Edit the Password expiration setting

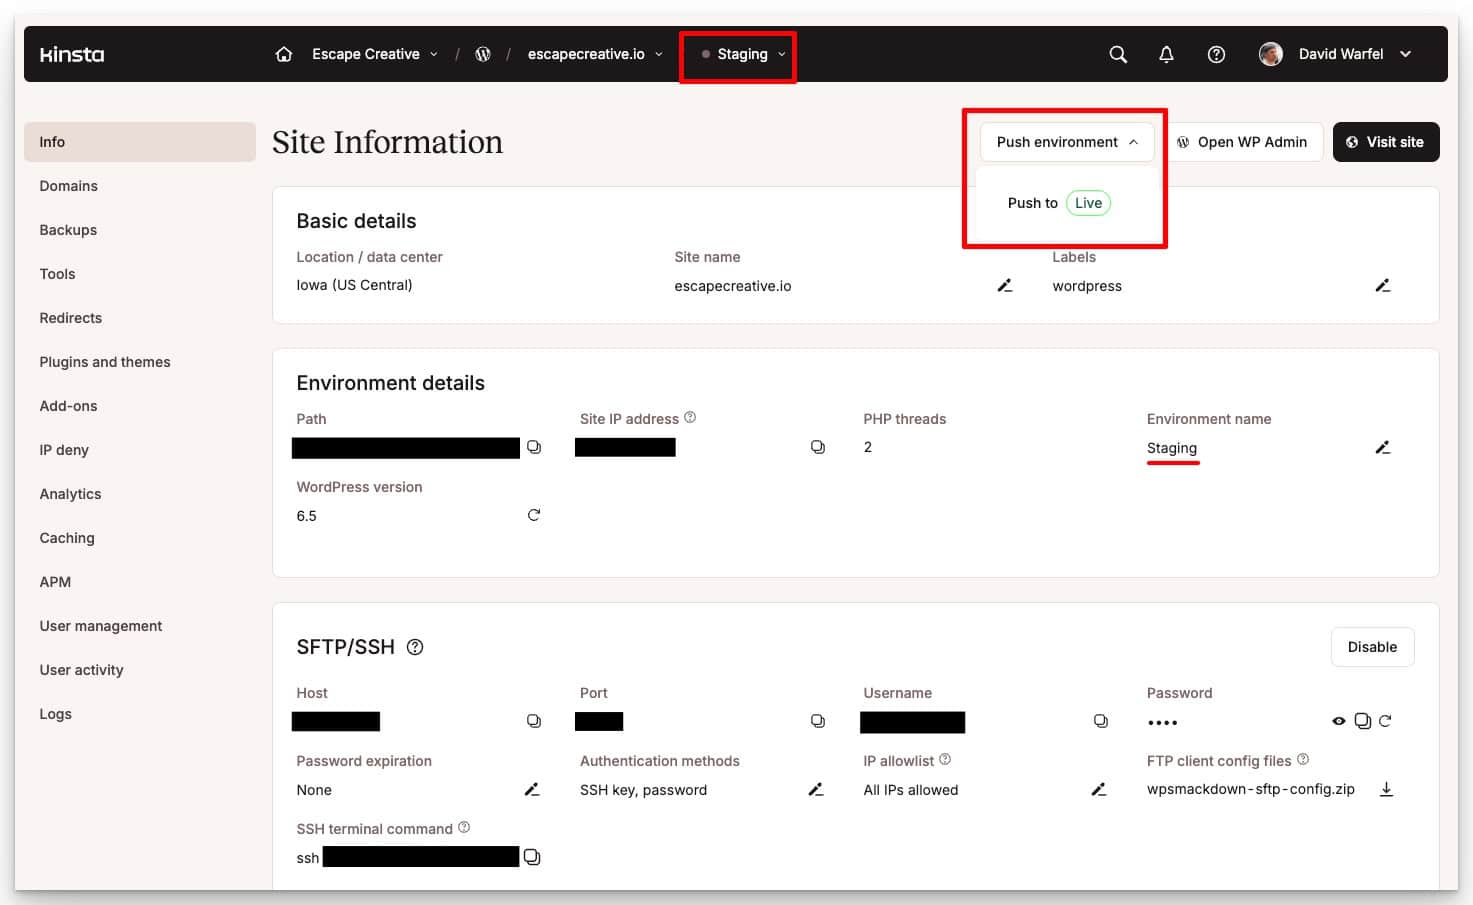click(532, 790)
